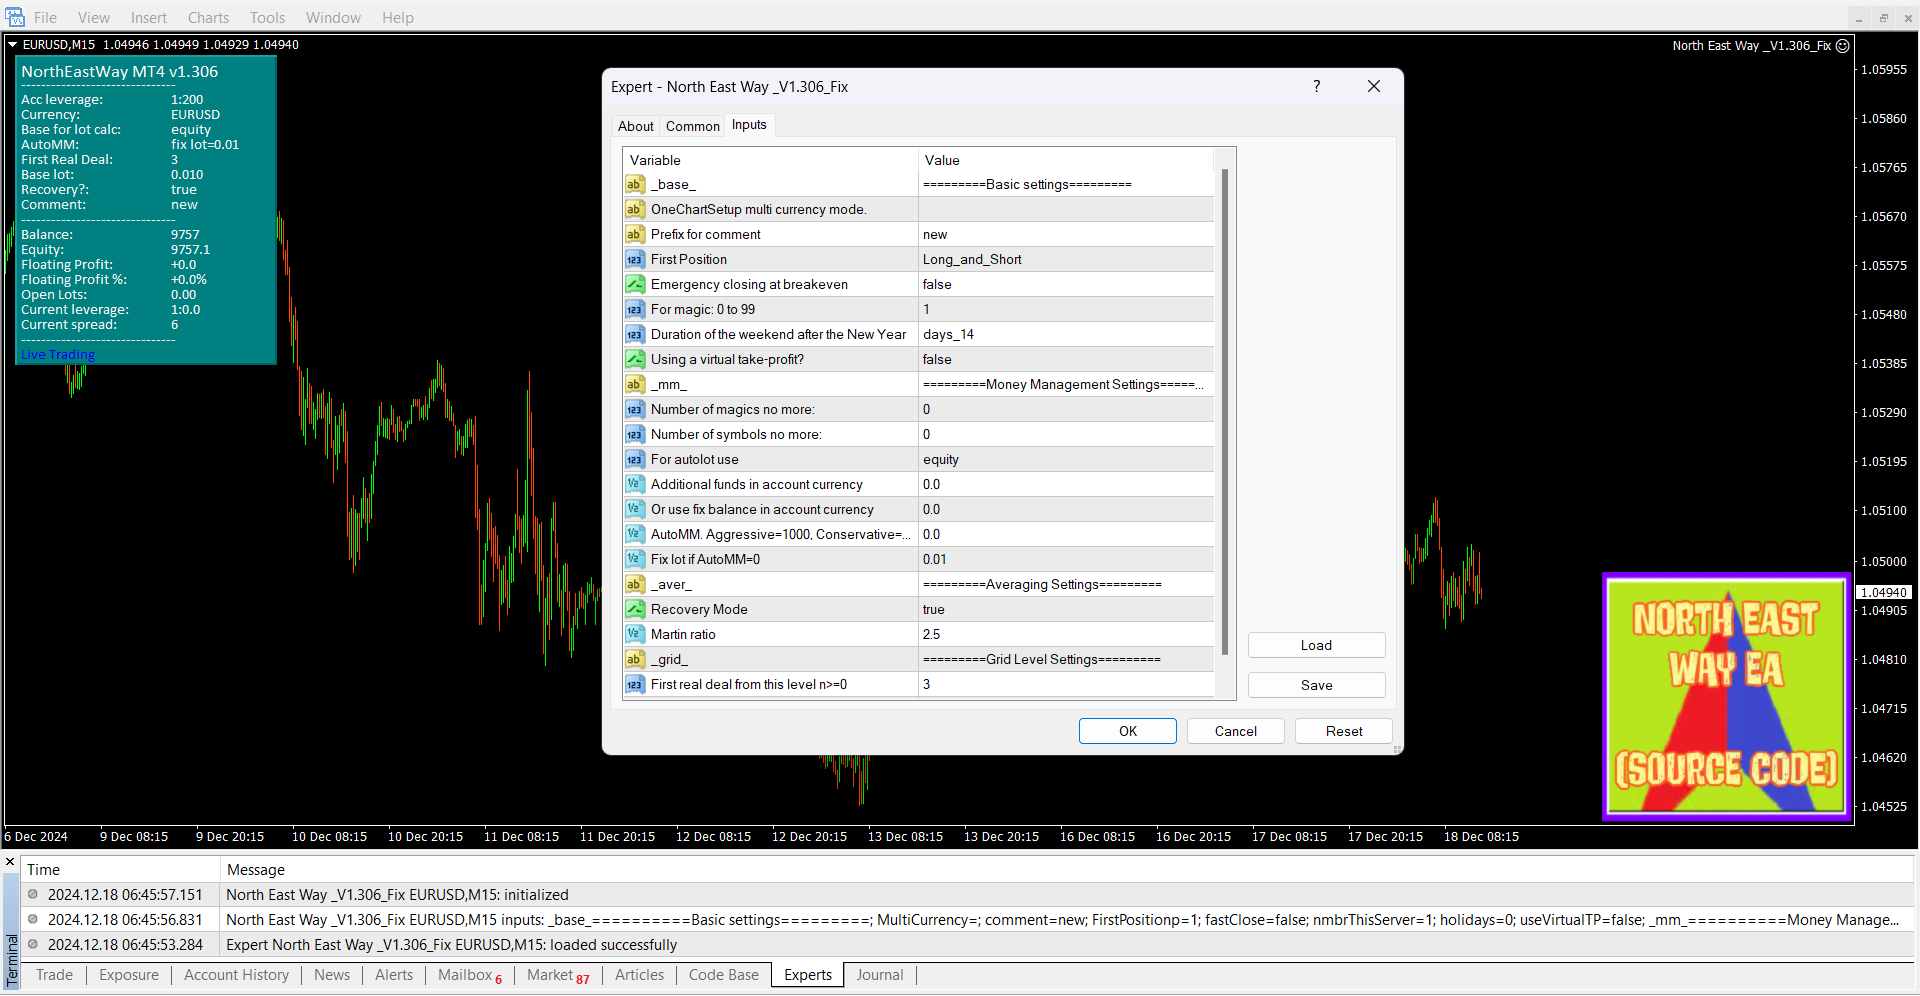
Task: Click the smiley icon beside expert name
Action: click(1843, 46)
